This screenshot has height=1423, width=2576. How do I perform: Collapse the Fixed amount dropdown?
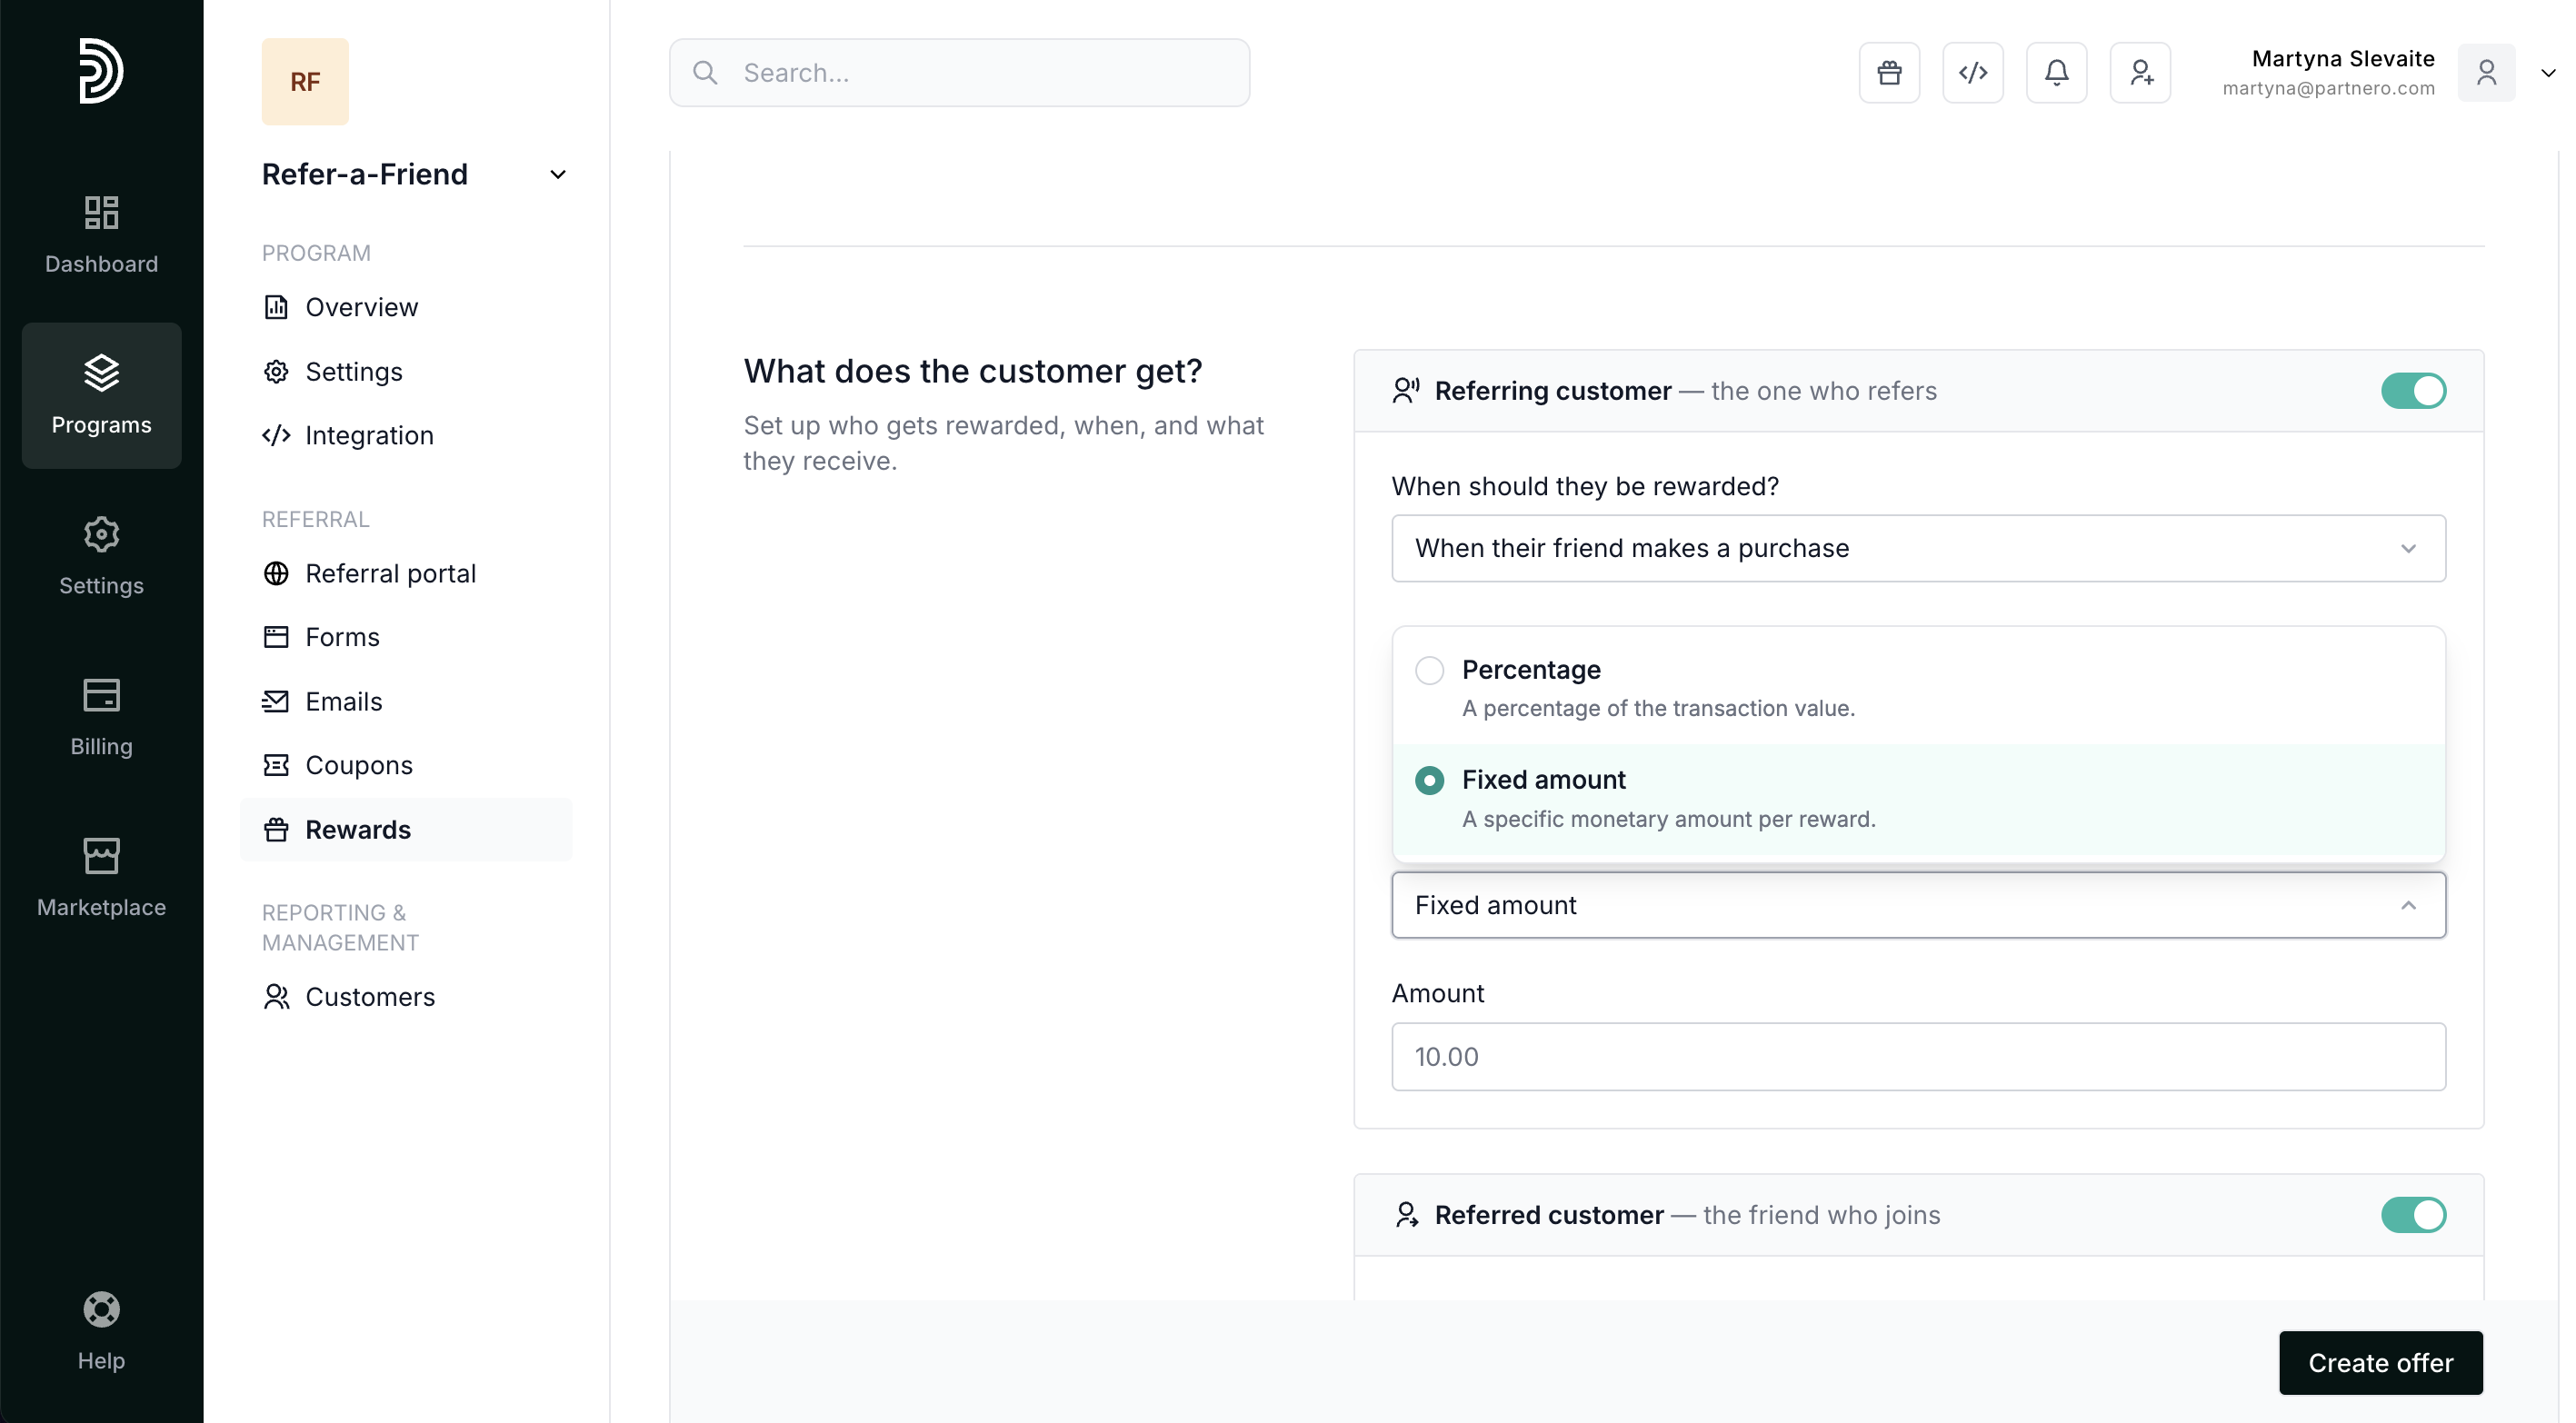click(x=1917, y=905)
